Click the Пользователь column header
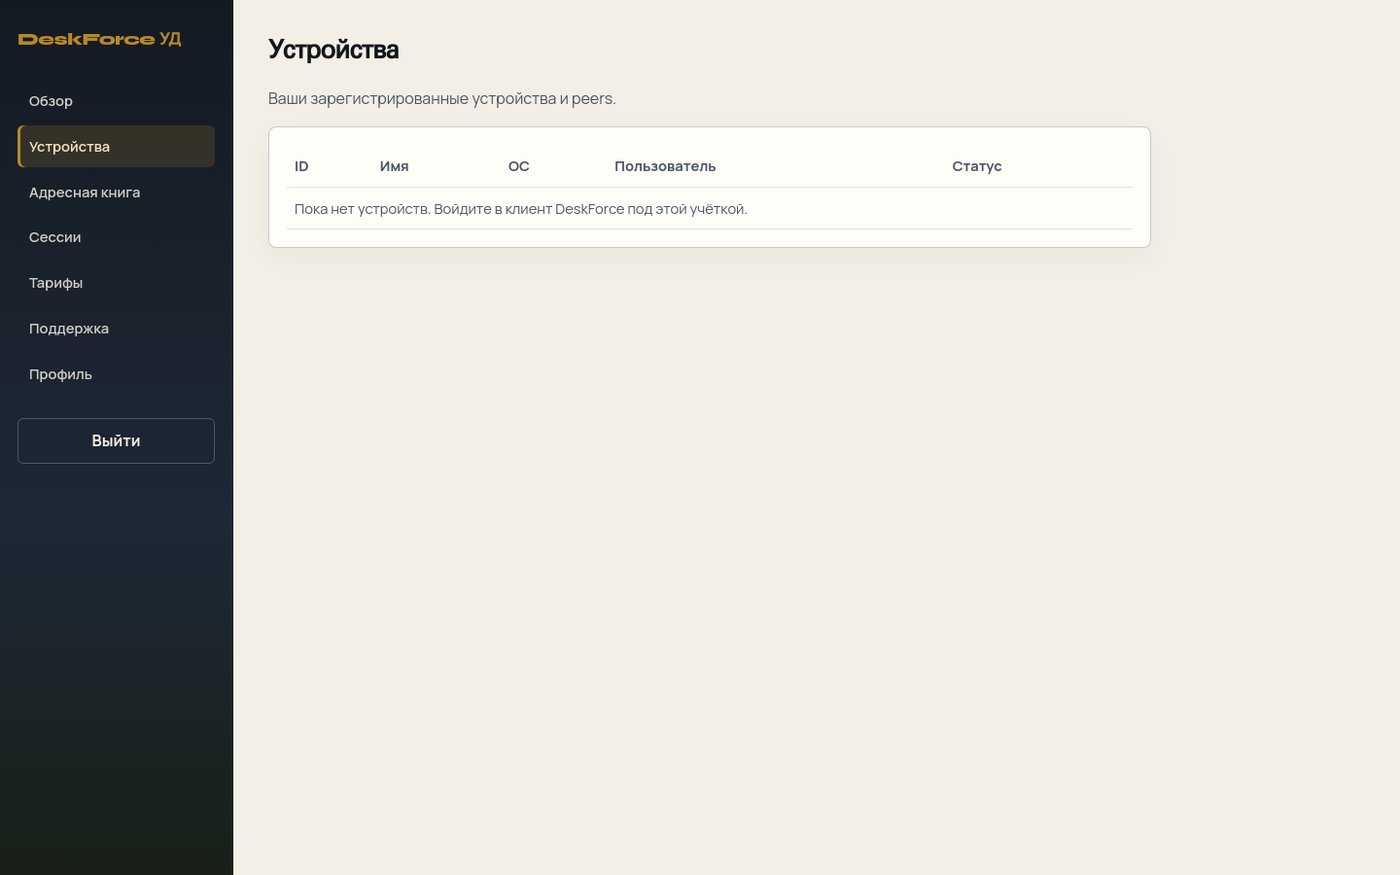1400x875 pixels. 665,166
